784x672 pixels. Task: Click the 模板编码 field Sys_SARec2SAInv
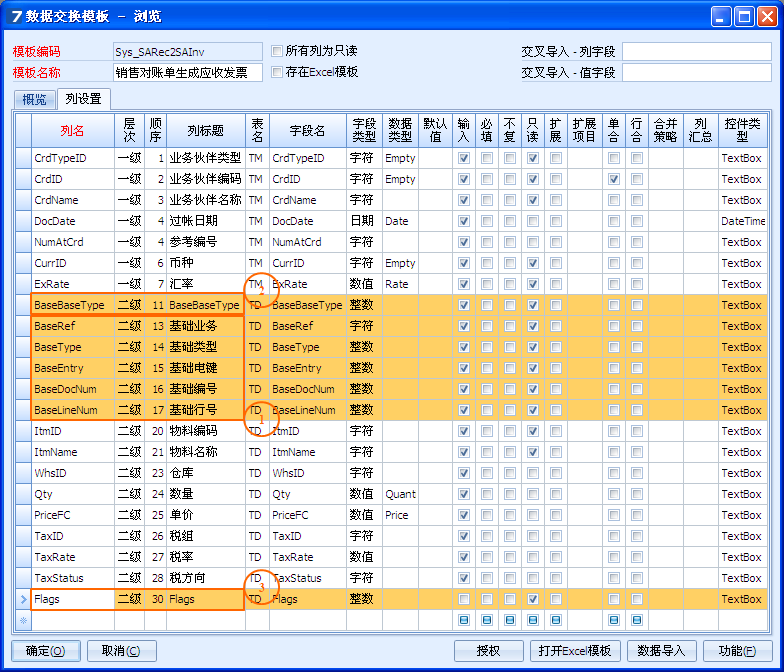point(188,52)
